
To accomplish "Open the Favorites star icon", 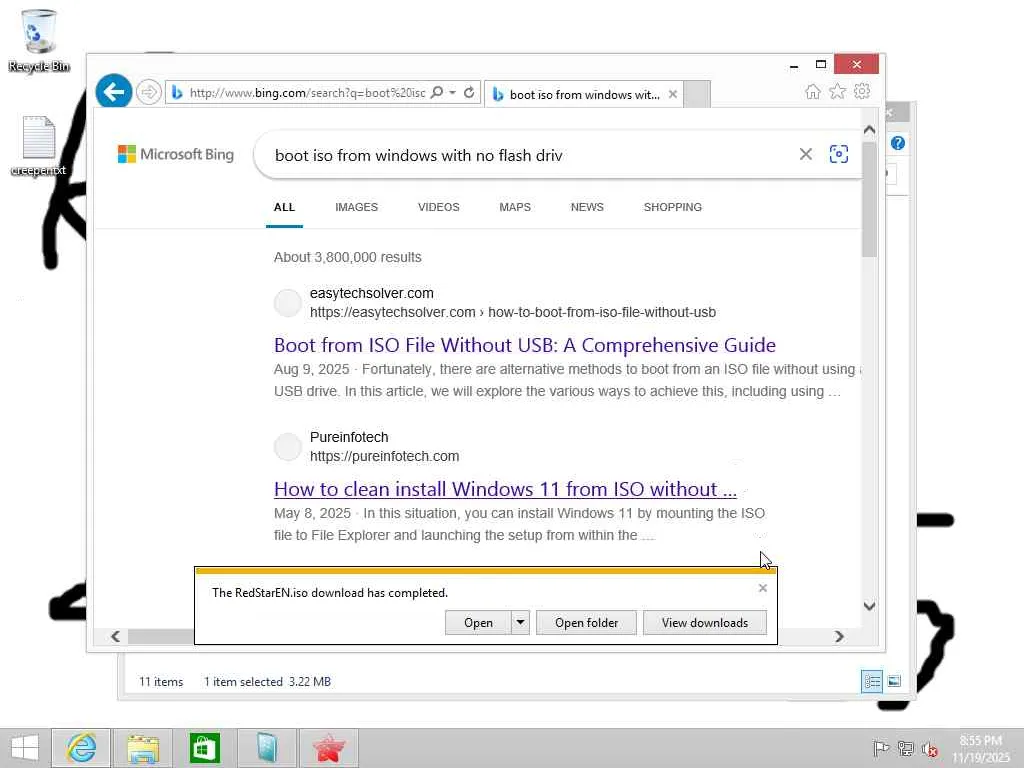I will [837, 91].
